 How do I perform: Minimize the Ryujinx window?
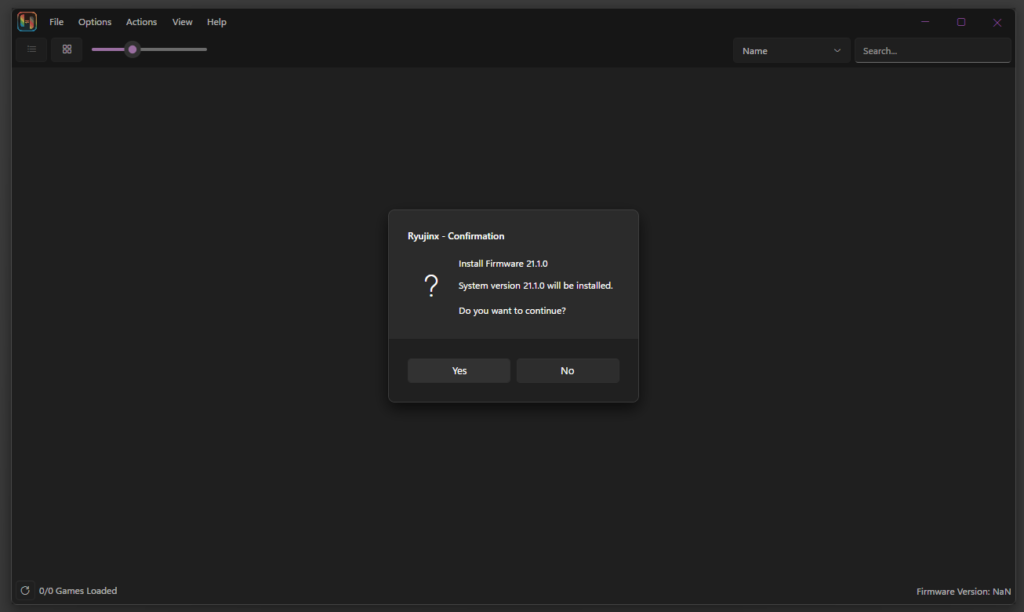pos(925,21)
